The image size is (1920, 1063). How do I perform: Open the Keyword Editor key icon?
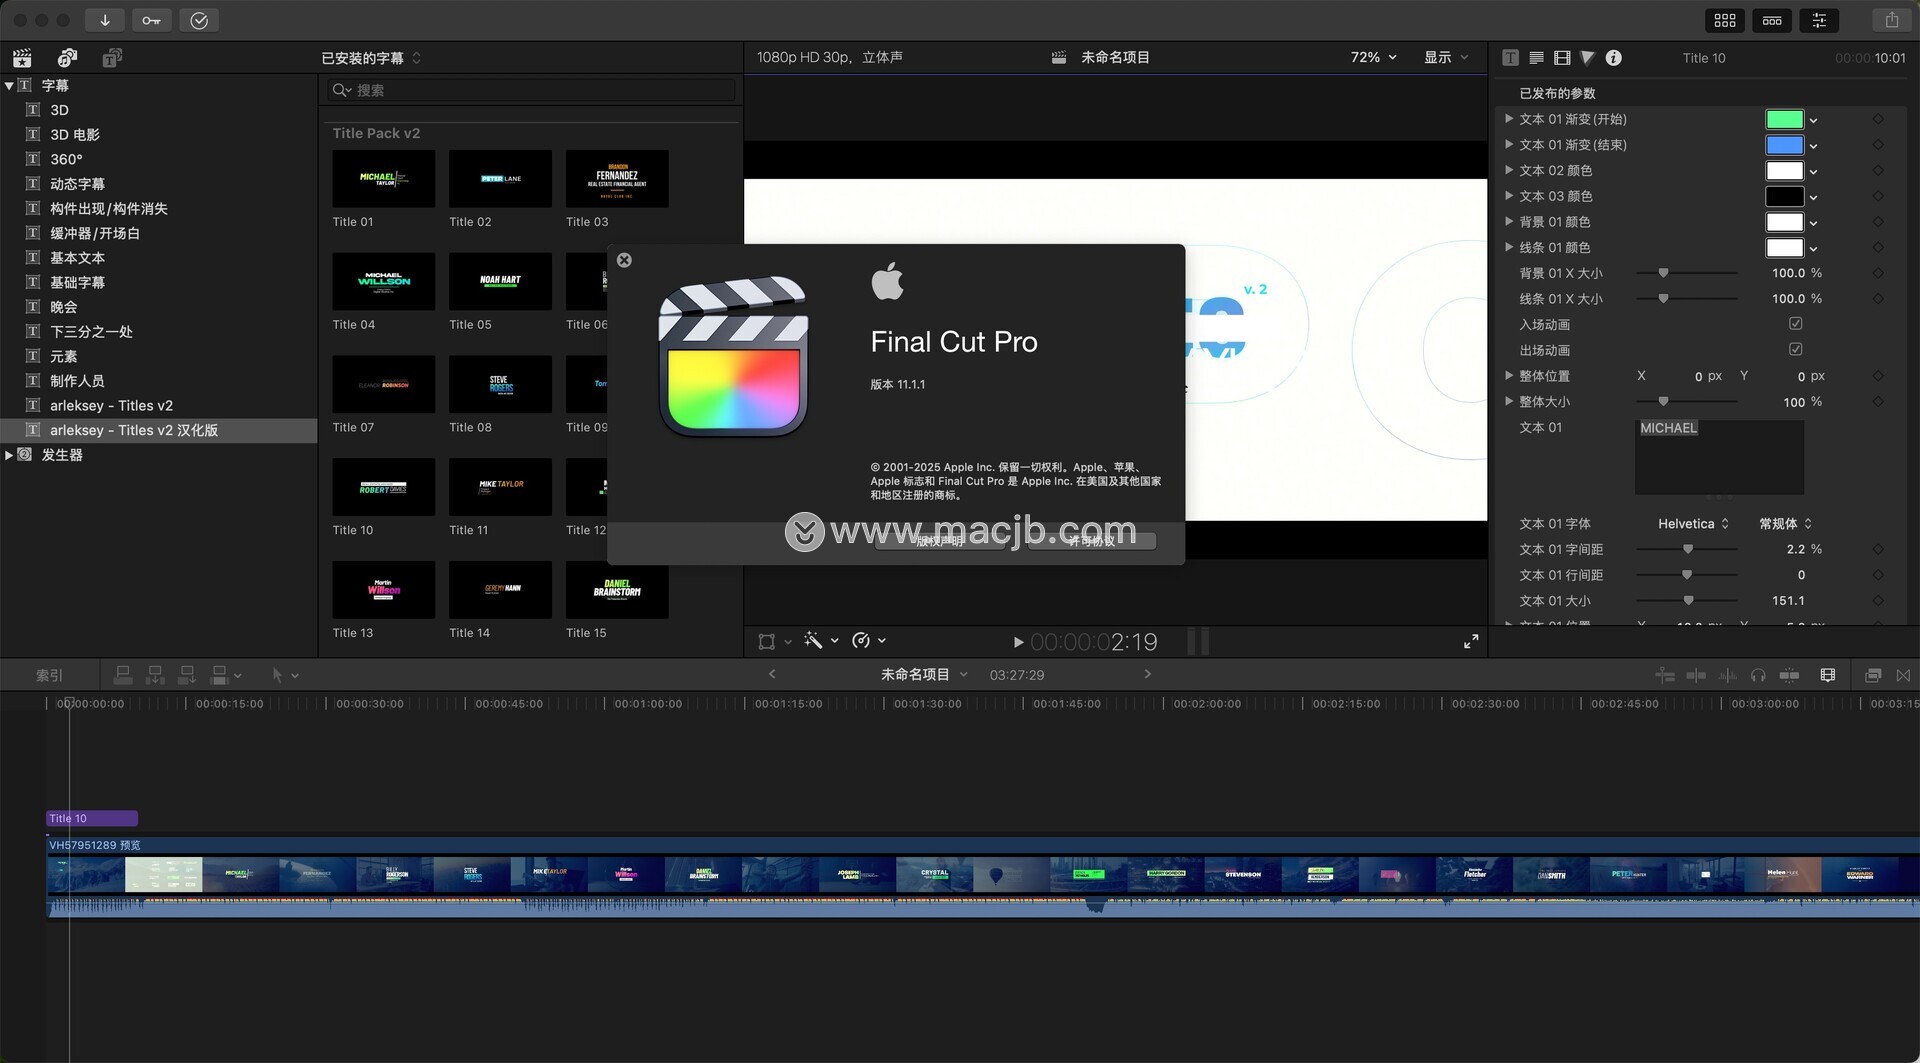(x=152, y=20)
